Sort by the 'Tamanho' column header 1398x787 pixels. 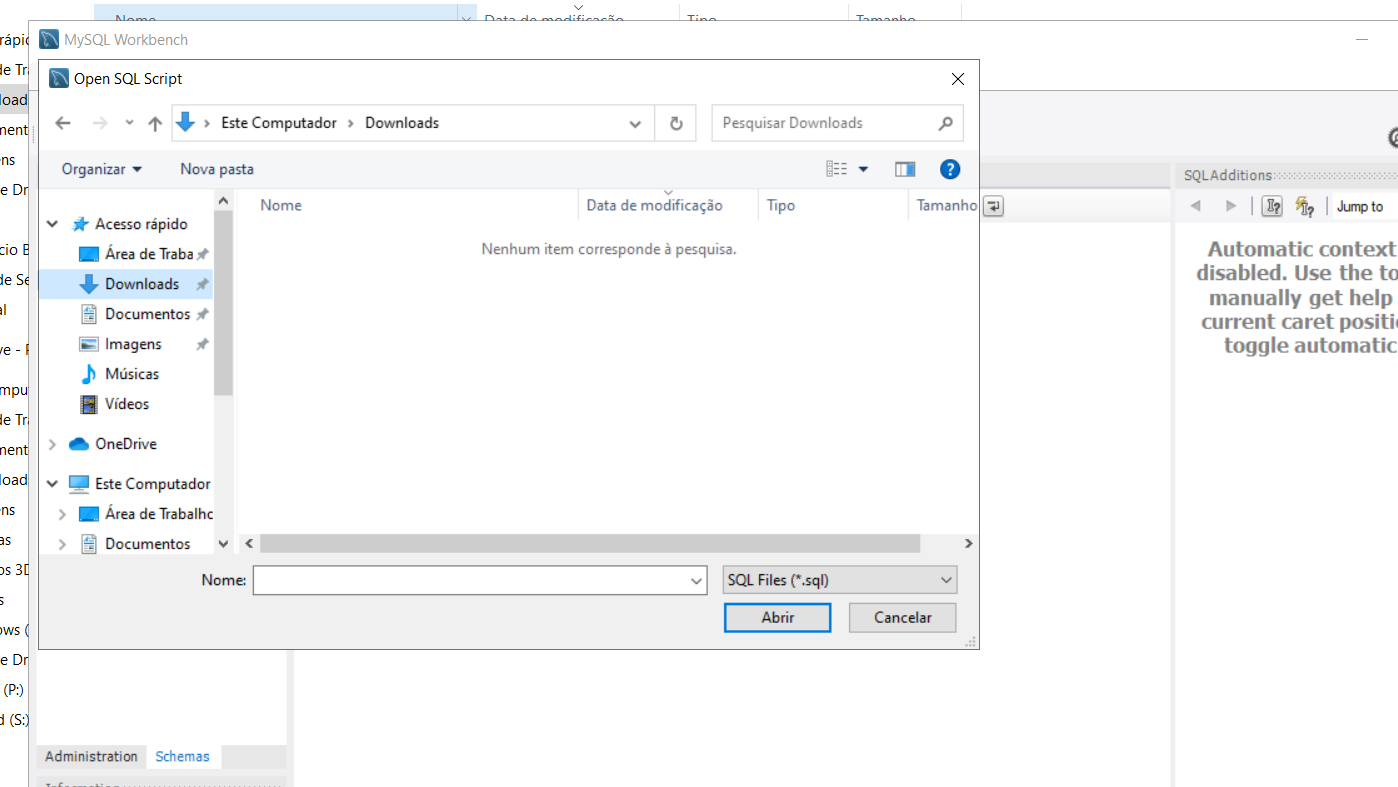point(946,205)
